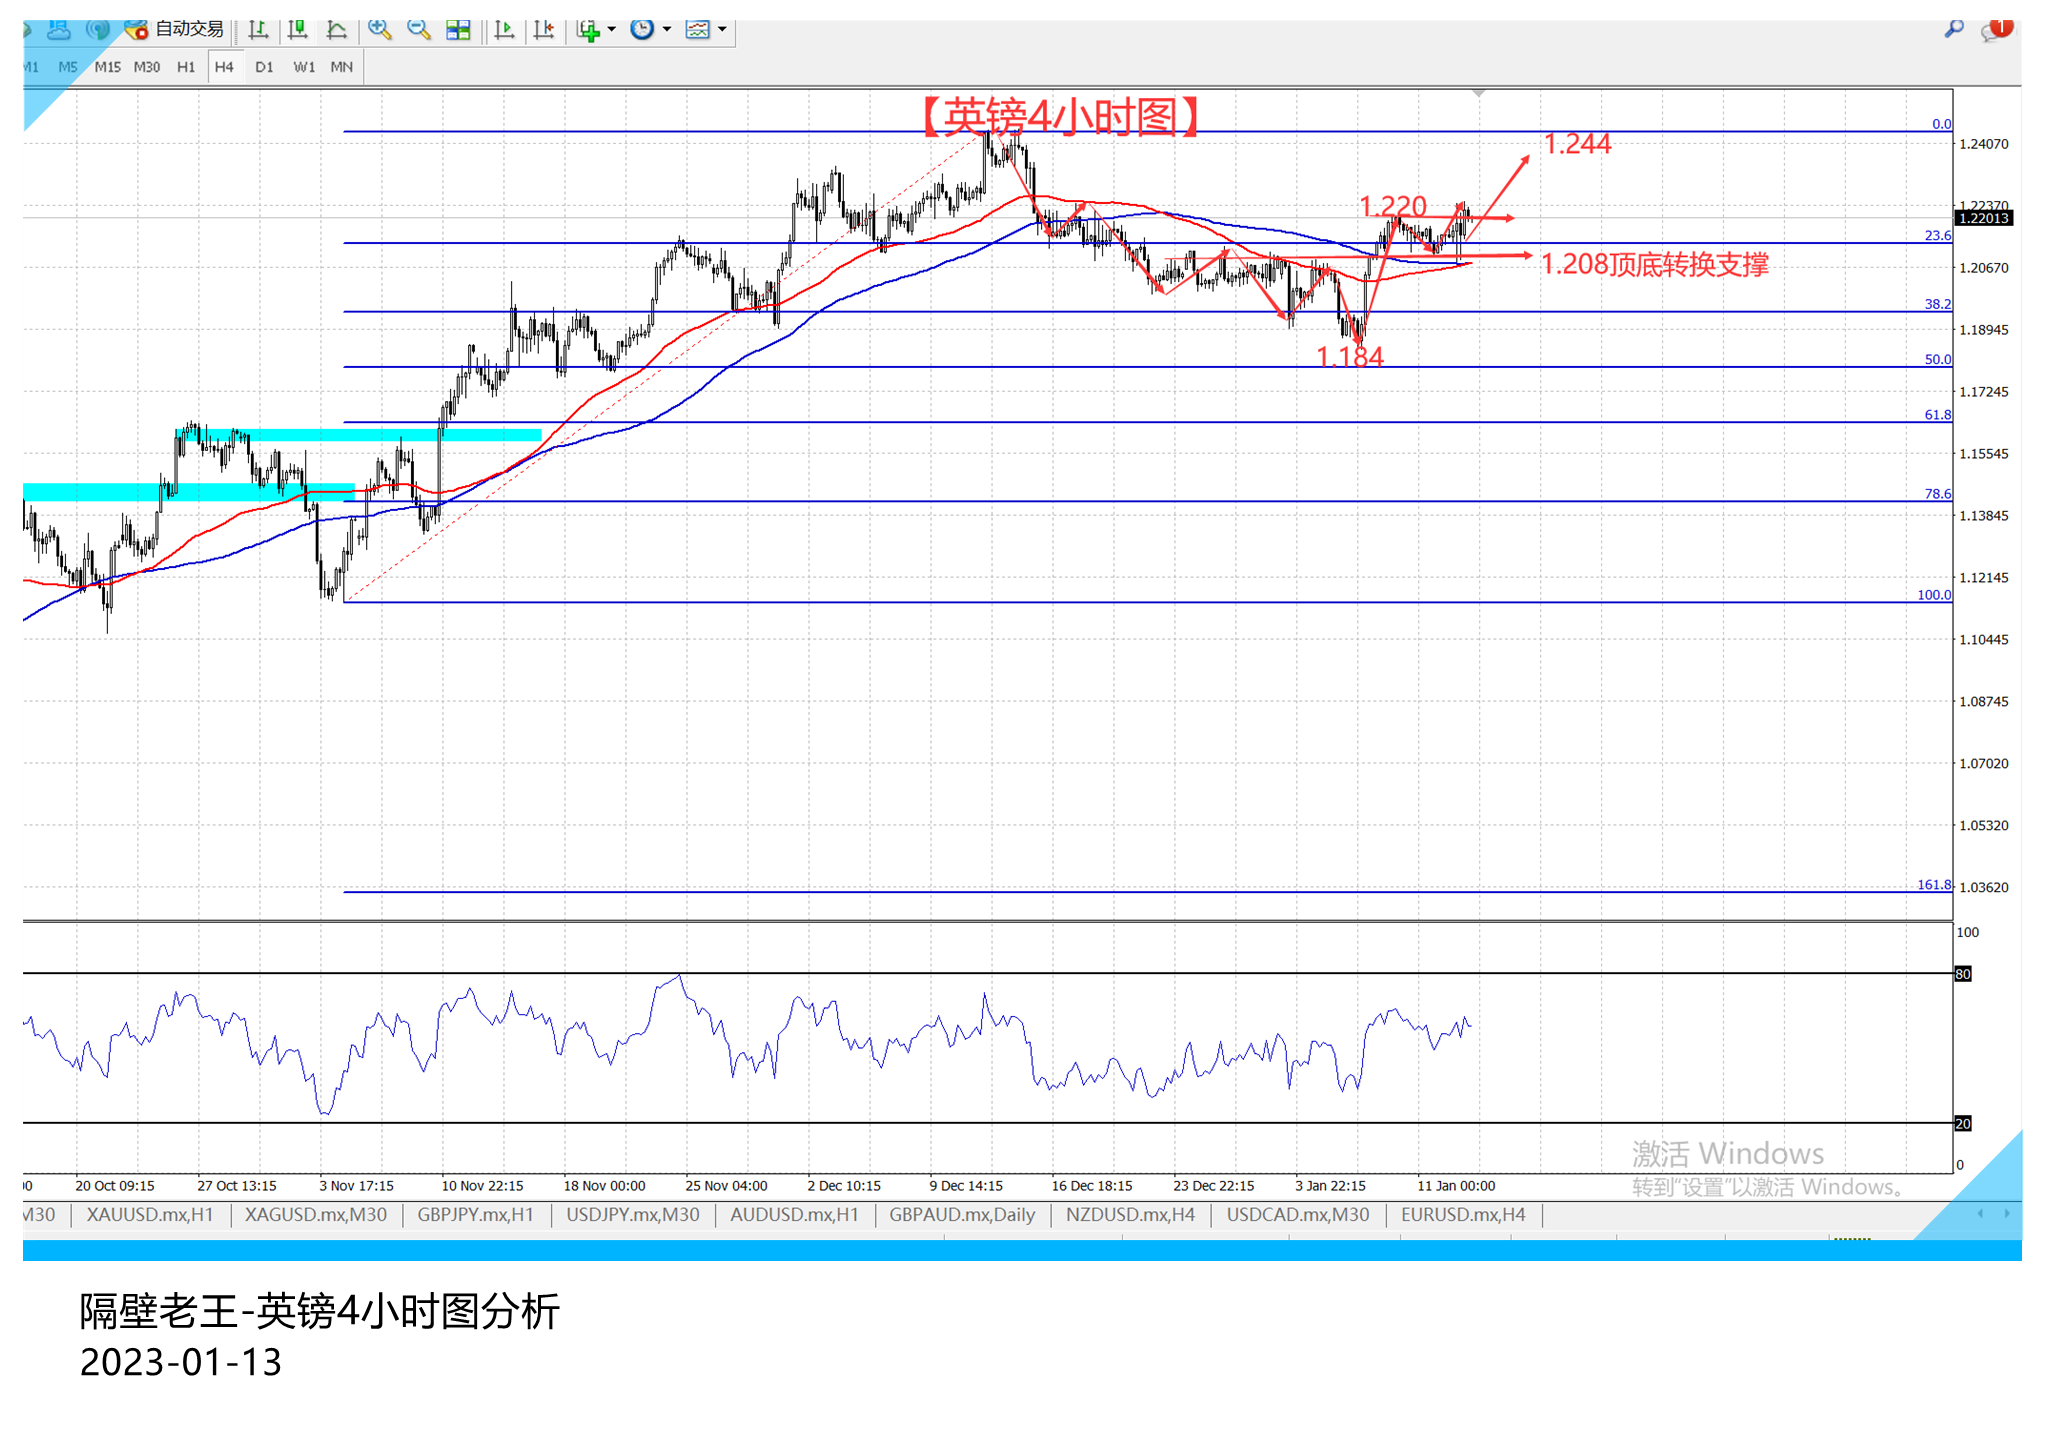This screenshot has width=2045, height=1451.
Task: Expand templates dropdown arrow
Action: (x=722, y=30)
